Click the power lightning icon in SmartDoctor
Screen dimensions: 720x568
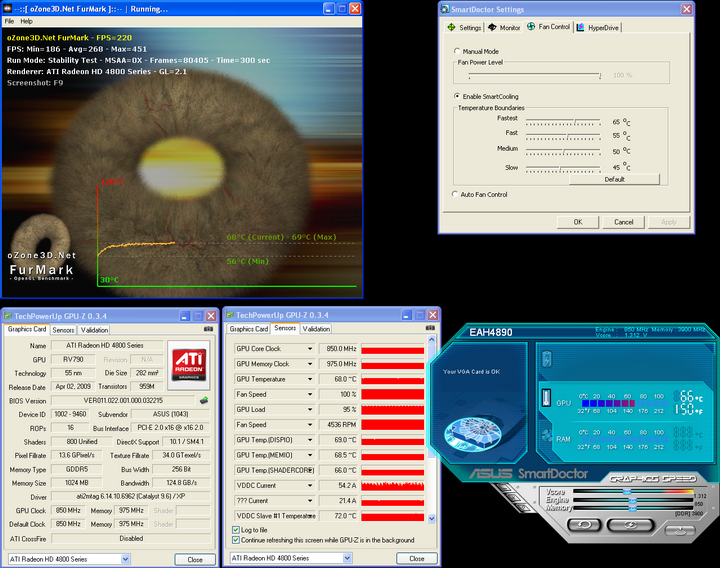tap(546, 359)
